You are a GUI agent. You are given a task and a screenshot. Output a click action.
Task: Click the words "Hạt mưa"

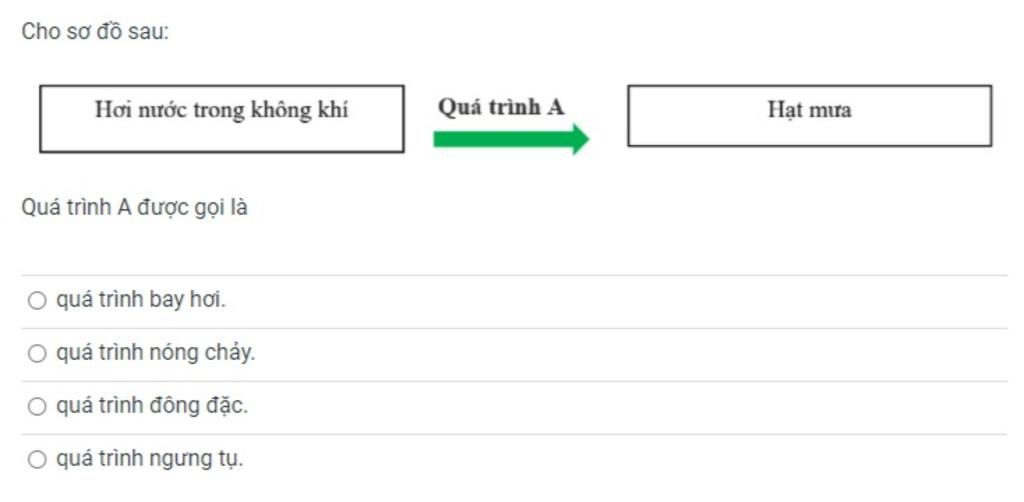click(810, 110)
